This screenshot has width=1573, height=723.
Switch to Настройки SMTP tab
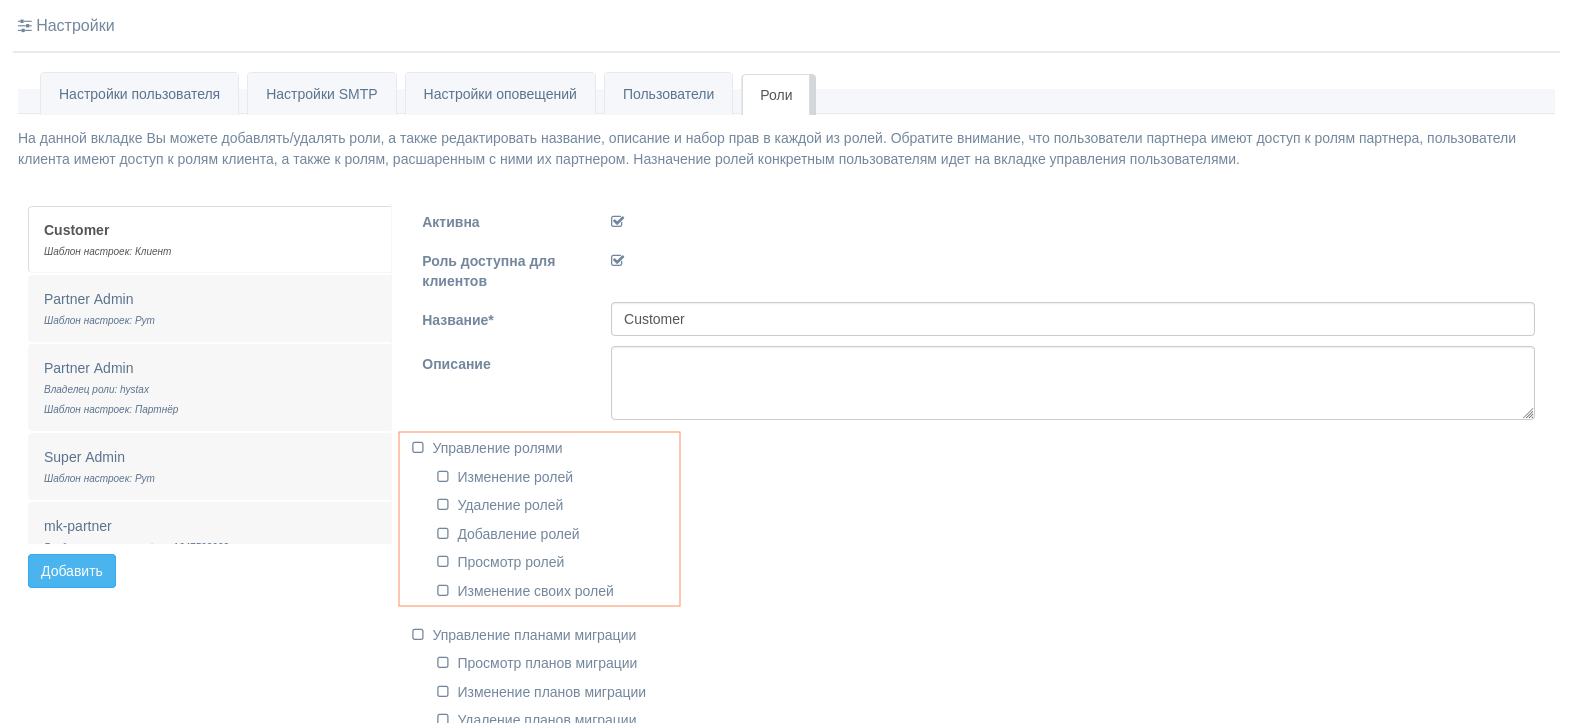(x=321, y=94)
